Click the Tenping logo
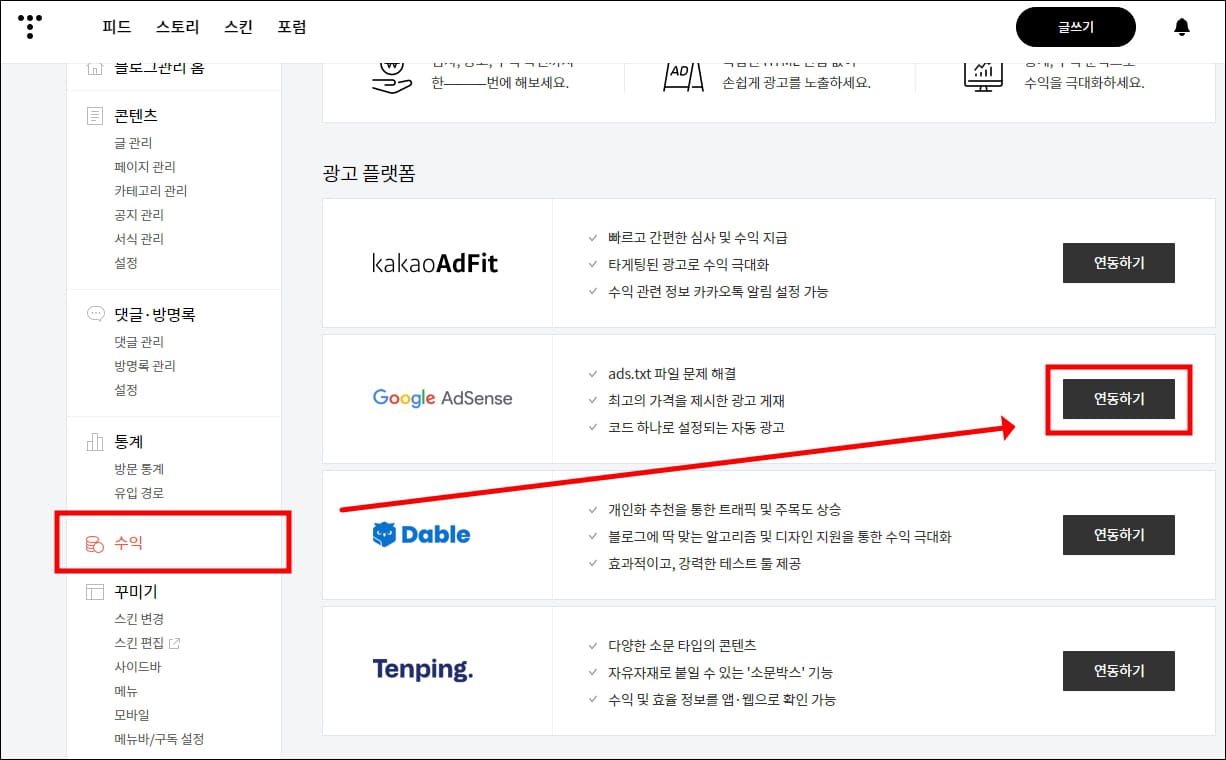Viewport: 1226px width, 760px height. (422, 670)
